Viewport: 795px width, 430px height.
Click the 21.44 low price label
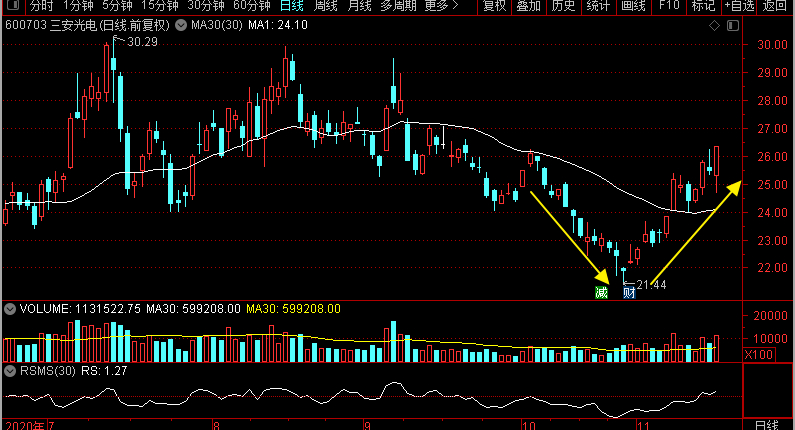[x=651, y=284]
